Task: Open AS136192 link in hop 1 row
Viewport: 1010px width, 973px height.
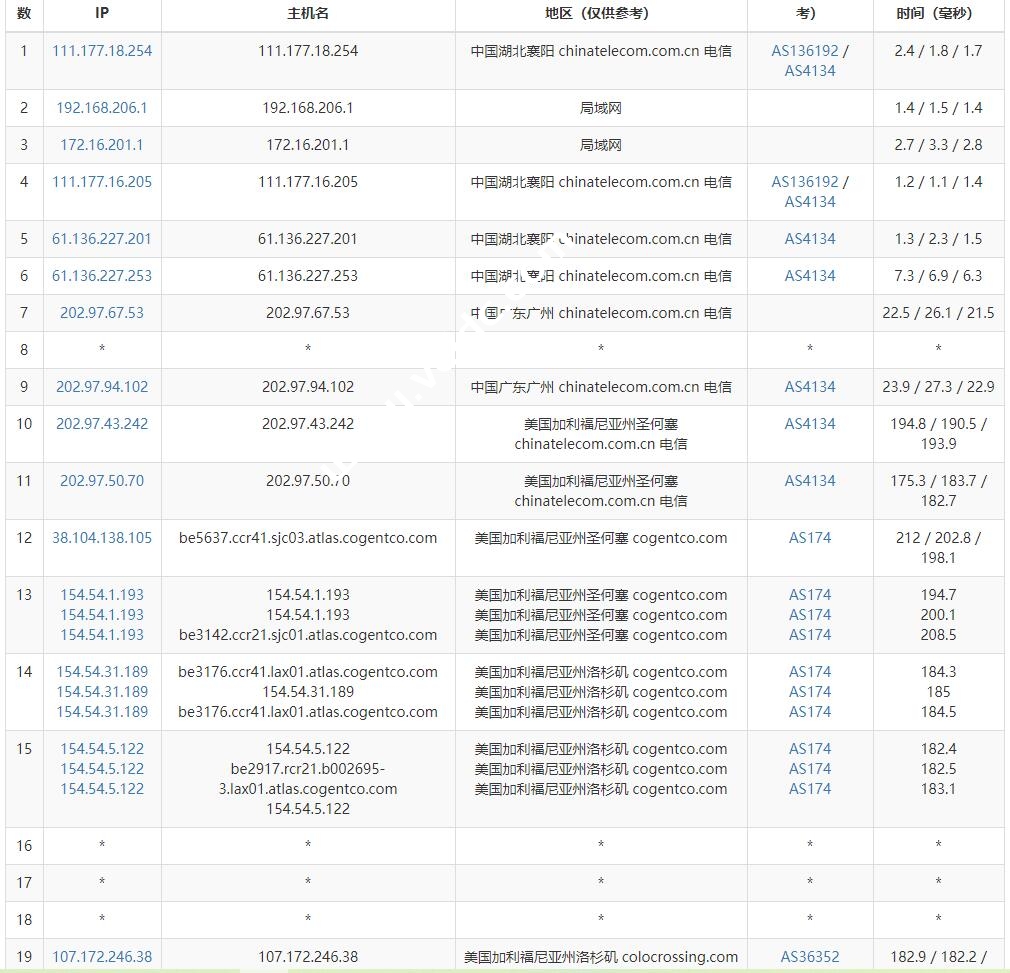Action: (x=804, y=51)
